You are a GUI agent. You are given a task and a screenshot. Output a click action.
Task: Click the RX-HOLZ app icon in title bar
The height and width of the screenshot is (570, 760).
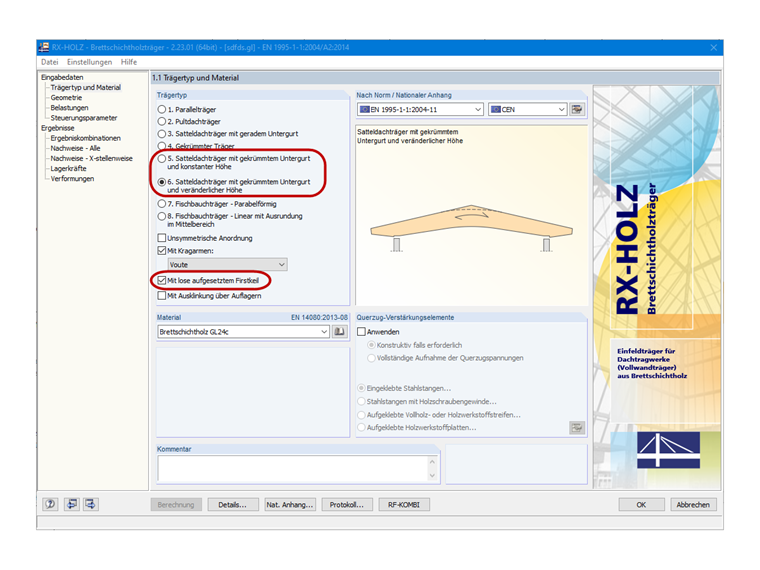44,47
